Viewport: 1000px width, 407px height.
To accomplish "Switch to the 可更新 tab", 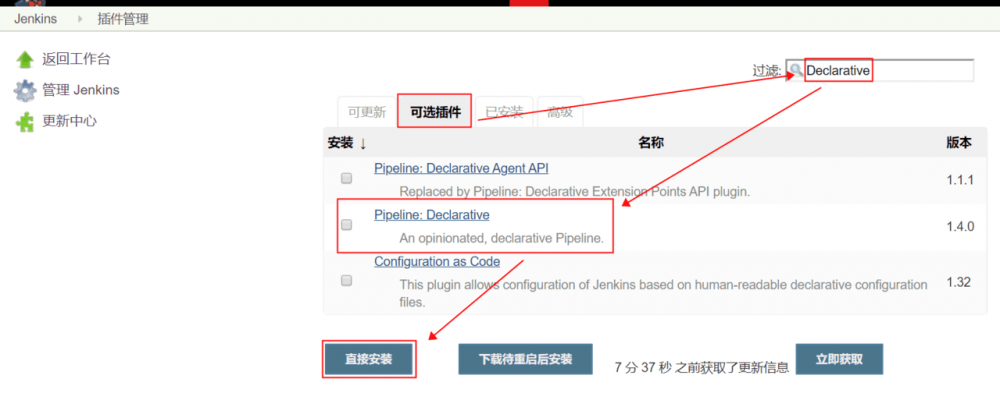I will click(x=367, y=112).
